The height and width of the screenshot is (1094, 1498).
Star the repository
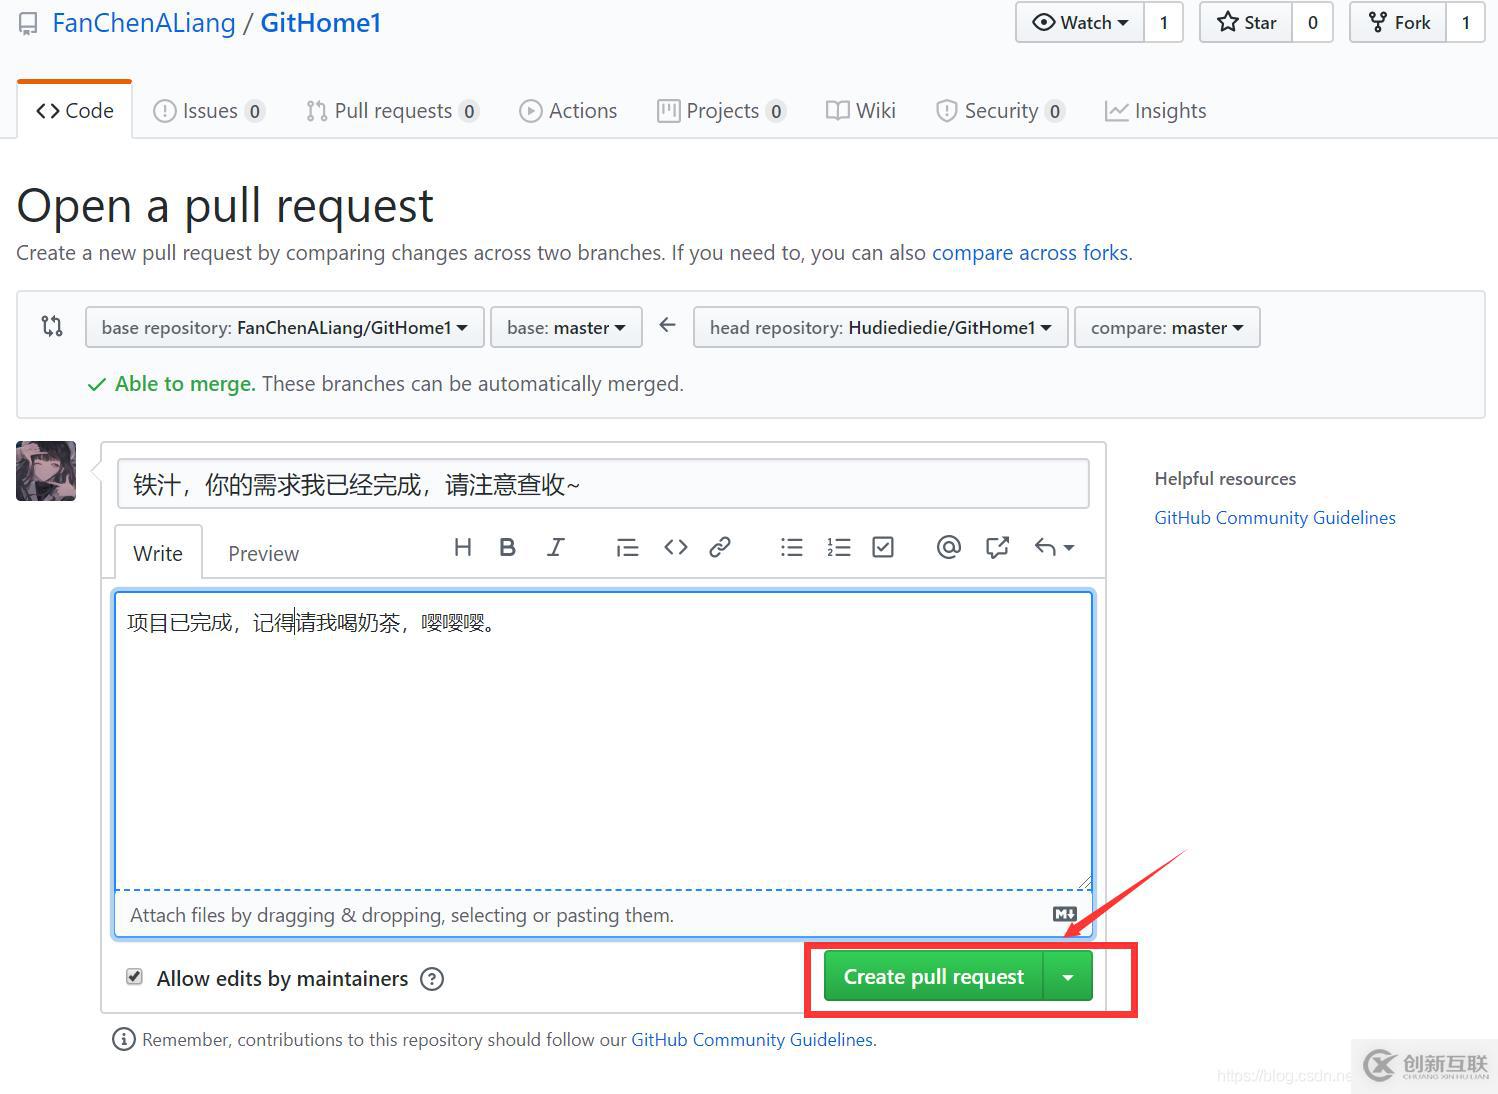pyautogui.click(x=1246, y=22)
